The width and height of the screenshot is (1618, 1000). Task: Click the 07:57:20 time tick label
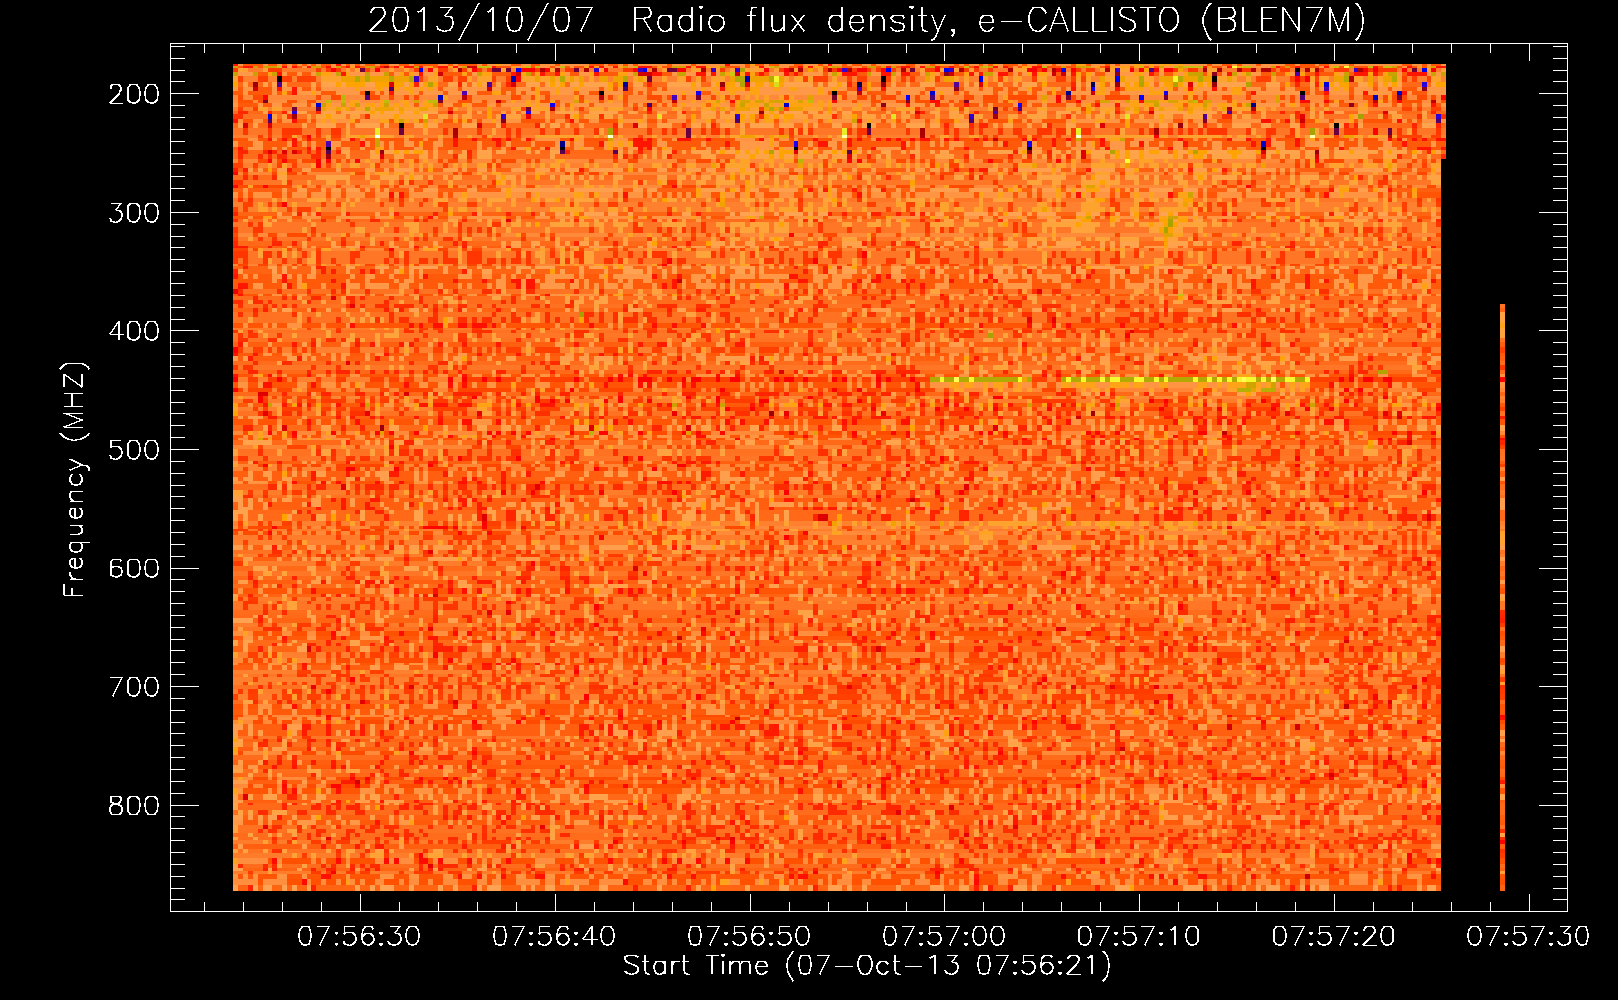(x=1333, y=937)
